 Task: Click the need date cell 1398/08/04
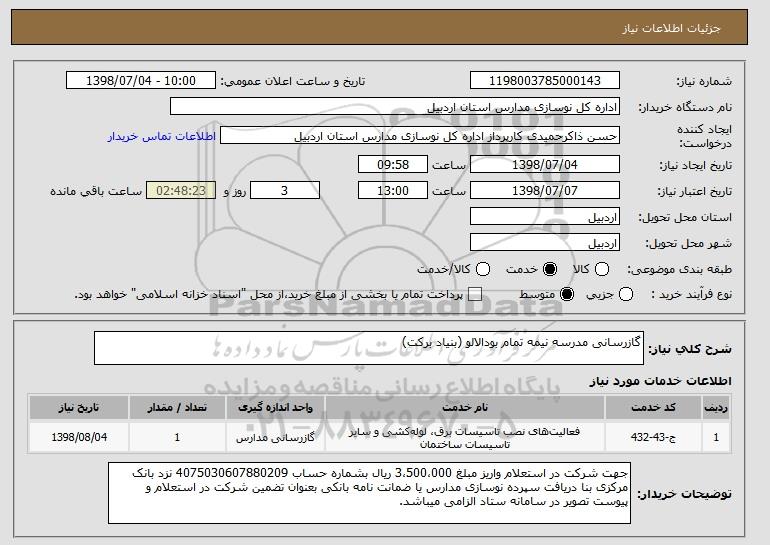tap(79, 437)
